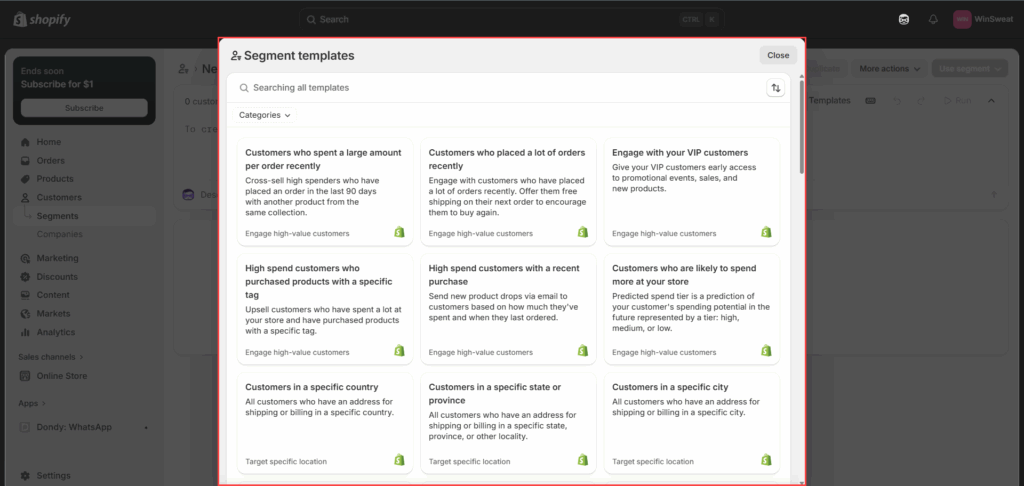Click the Settings gear icon
The width and height of the screenshot is (1024, 486).
pyautogui.click(x=26, y=476)
